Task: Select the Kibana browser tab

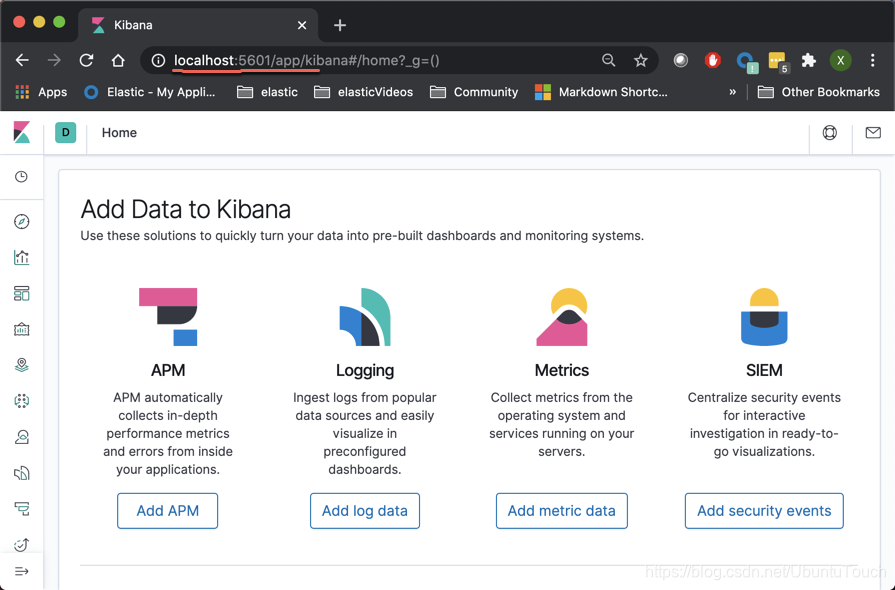Action: coord(197,25)
